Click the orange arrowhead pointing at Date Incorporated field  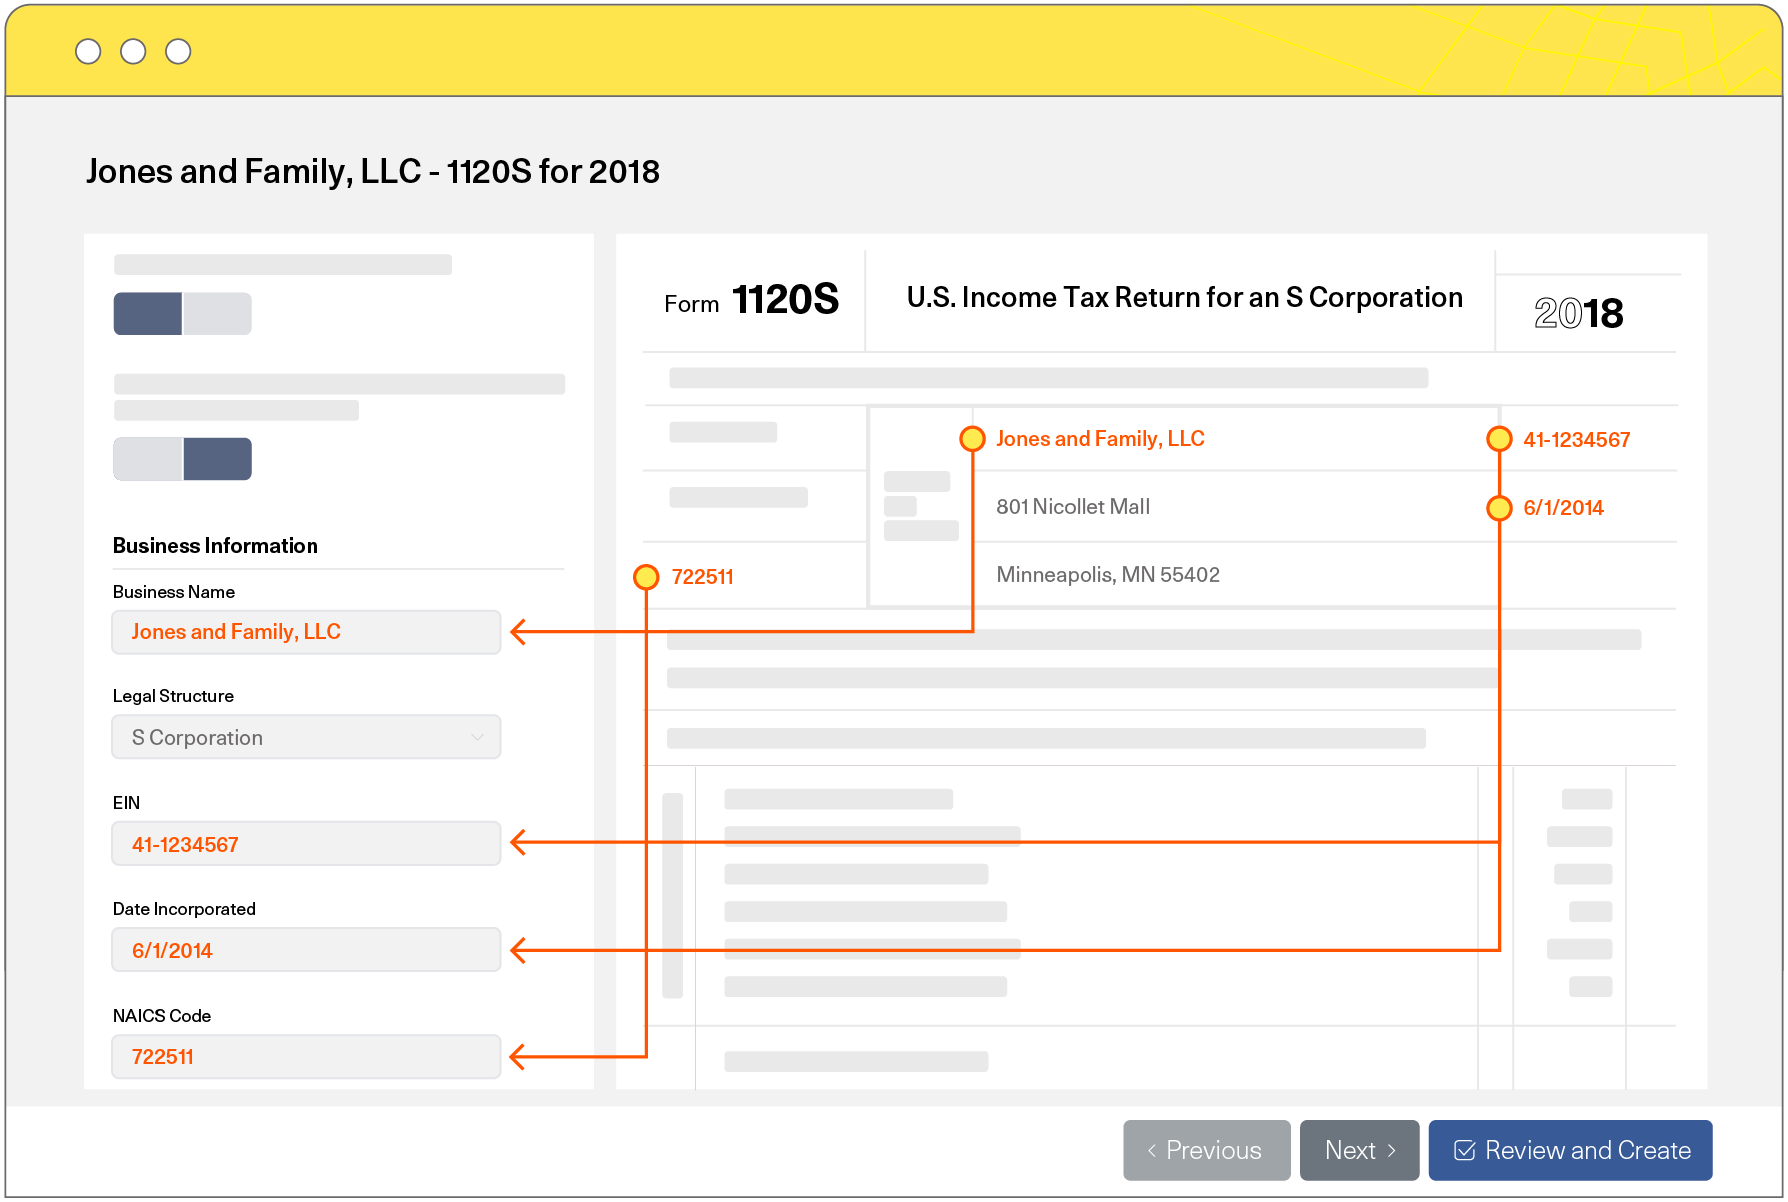point(518,950)
